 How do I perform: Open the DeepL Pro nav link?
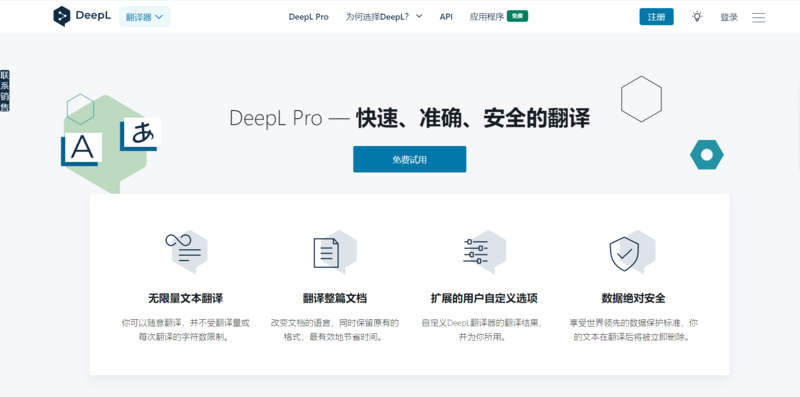click(x=309, y=17)
